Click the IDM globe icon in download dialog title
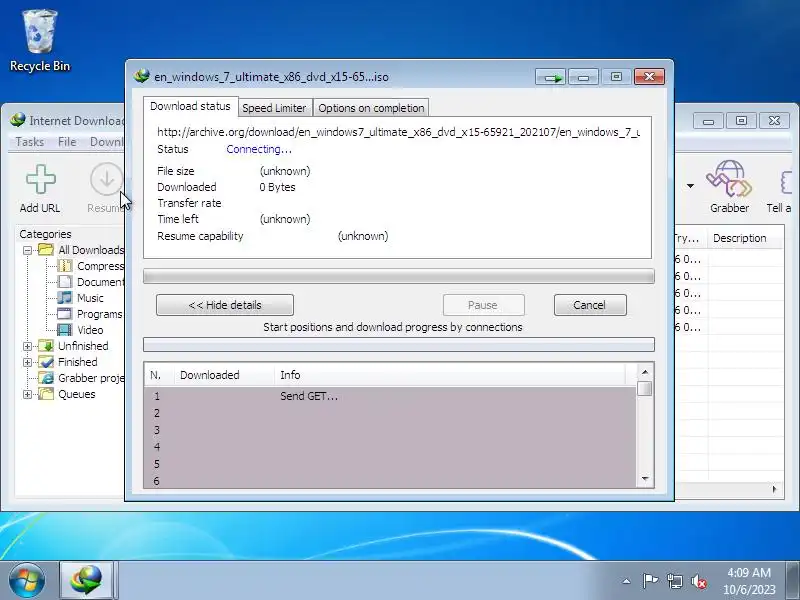 pyautogui.click(x=141, y=76)
